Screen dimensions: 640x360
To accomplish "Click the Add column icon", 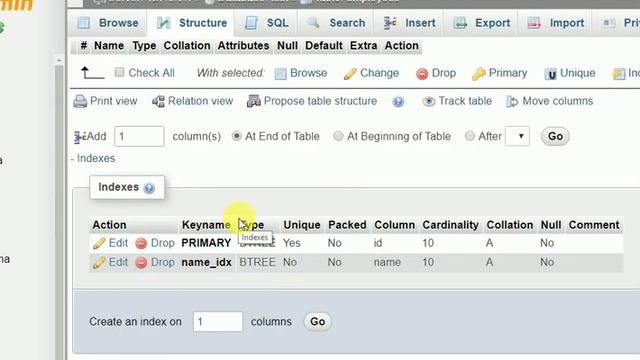I will (x=80, y=137).
